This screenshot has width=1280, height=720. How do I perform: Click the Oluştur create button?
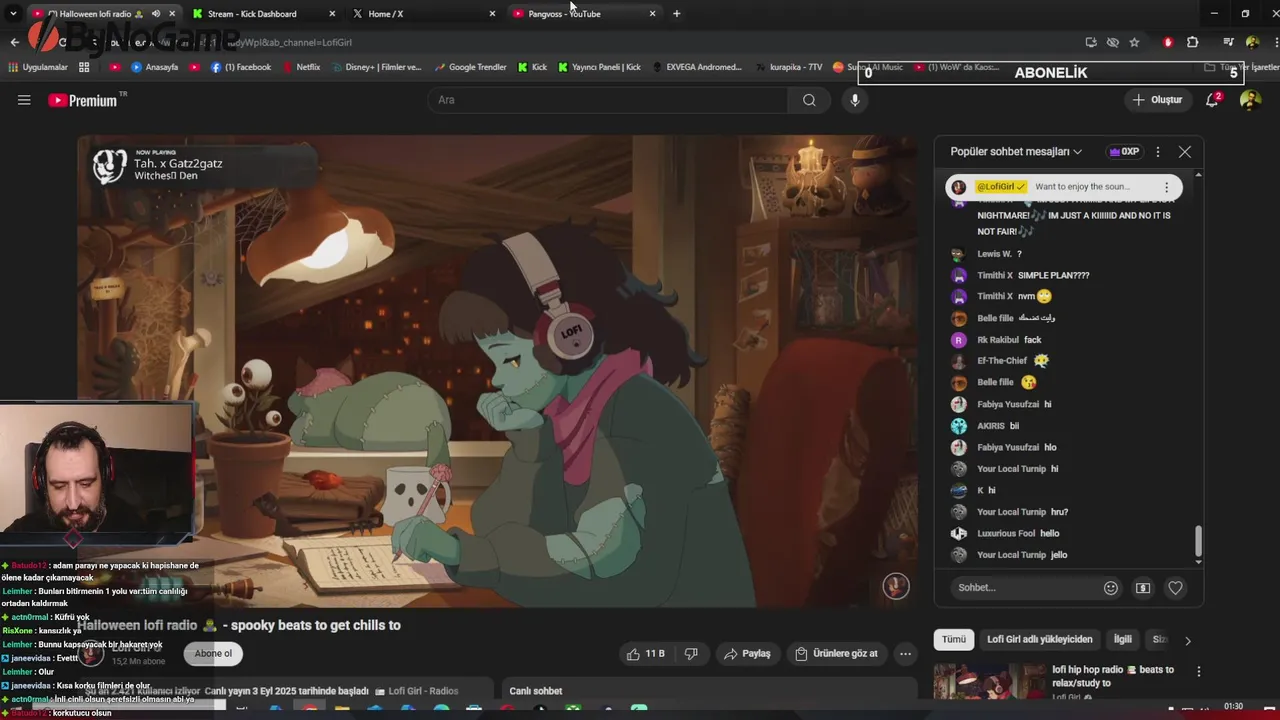click(1157, 100)
